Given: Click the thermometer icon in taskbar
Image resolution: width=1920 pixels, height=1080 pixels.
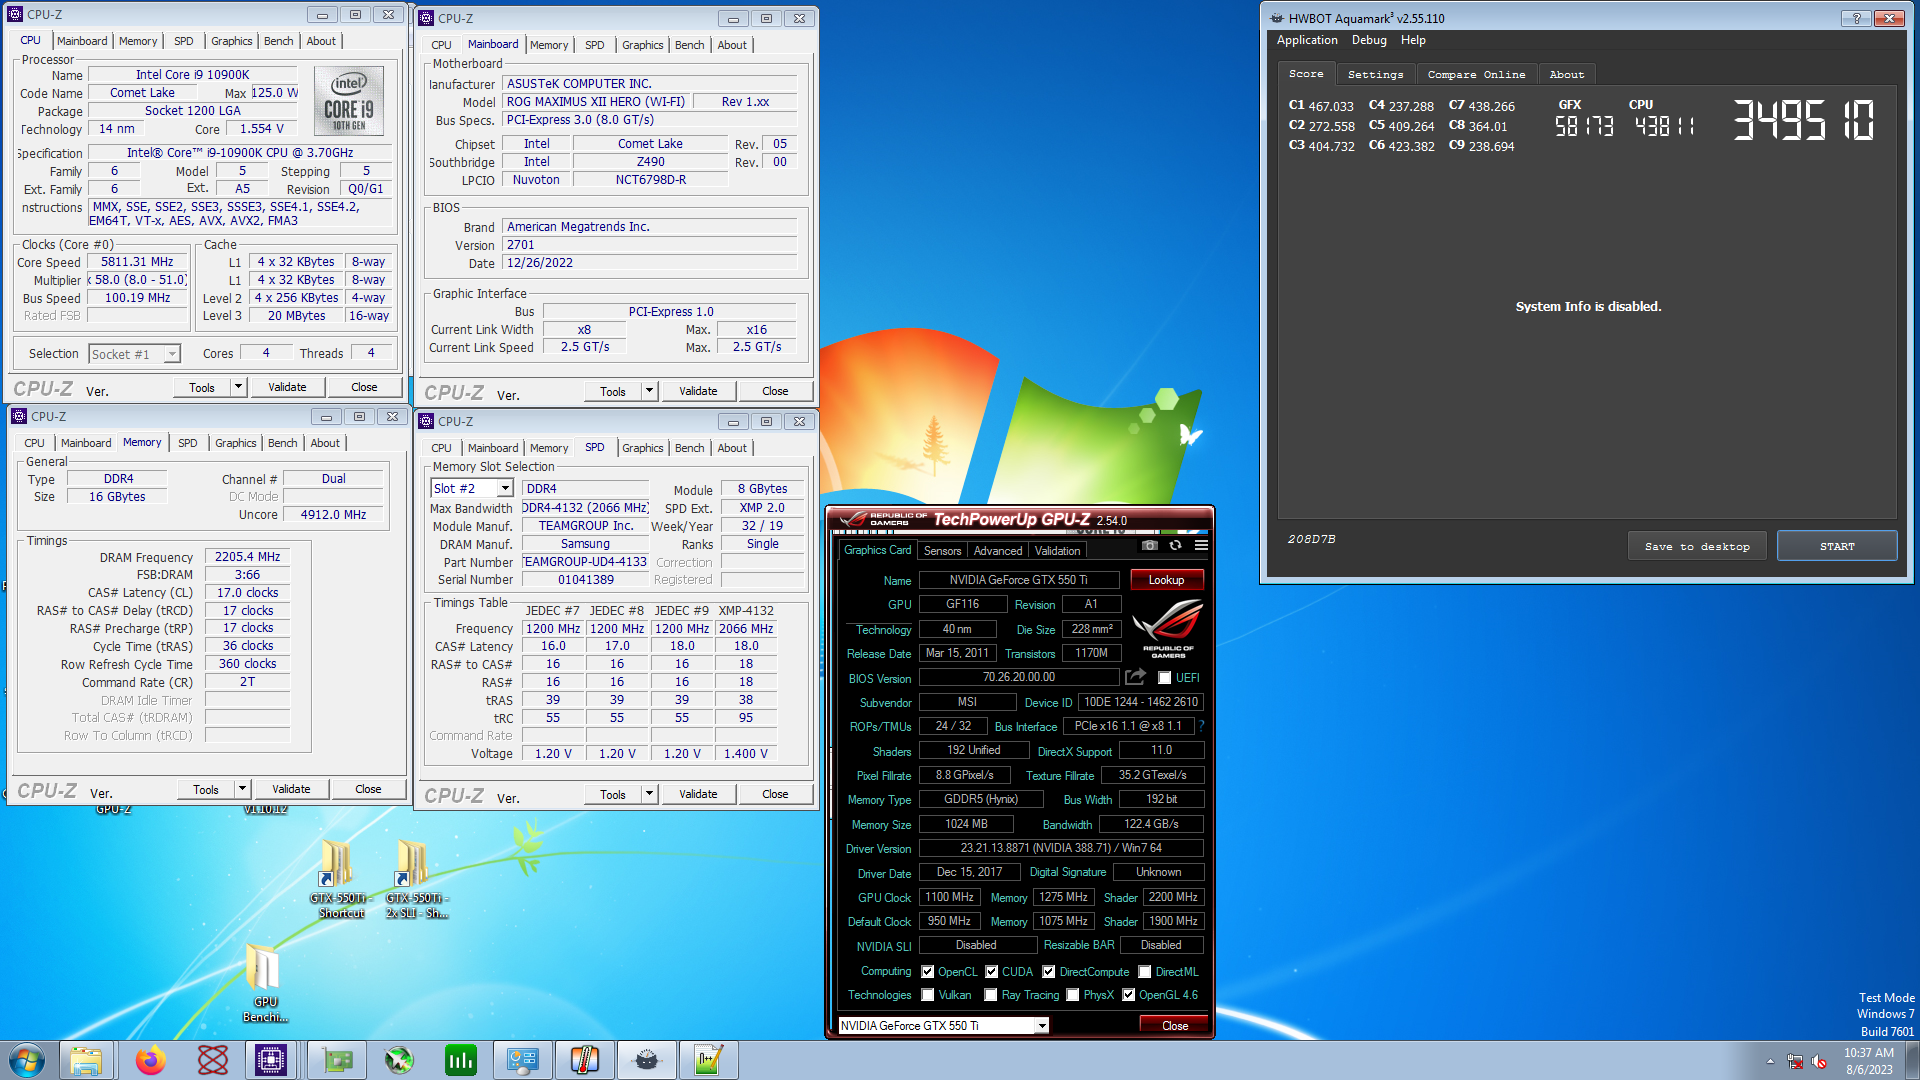Looking at the screenshot, I should pyautogui.click(x=585, y=1060).
